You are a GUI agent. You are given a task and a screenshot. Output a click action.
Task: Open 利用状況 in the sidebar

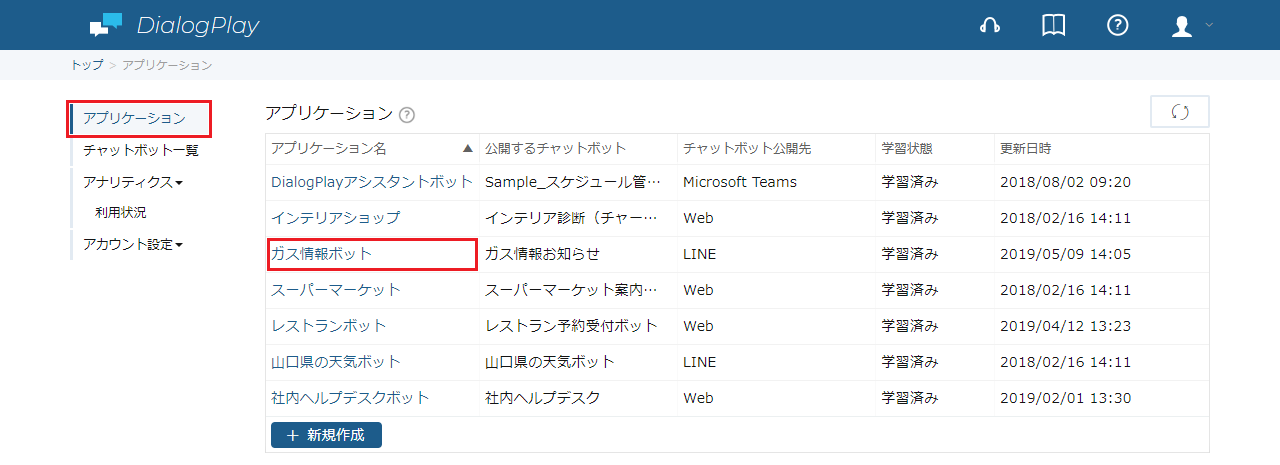pyautogui.click(x=121, y=212)
